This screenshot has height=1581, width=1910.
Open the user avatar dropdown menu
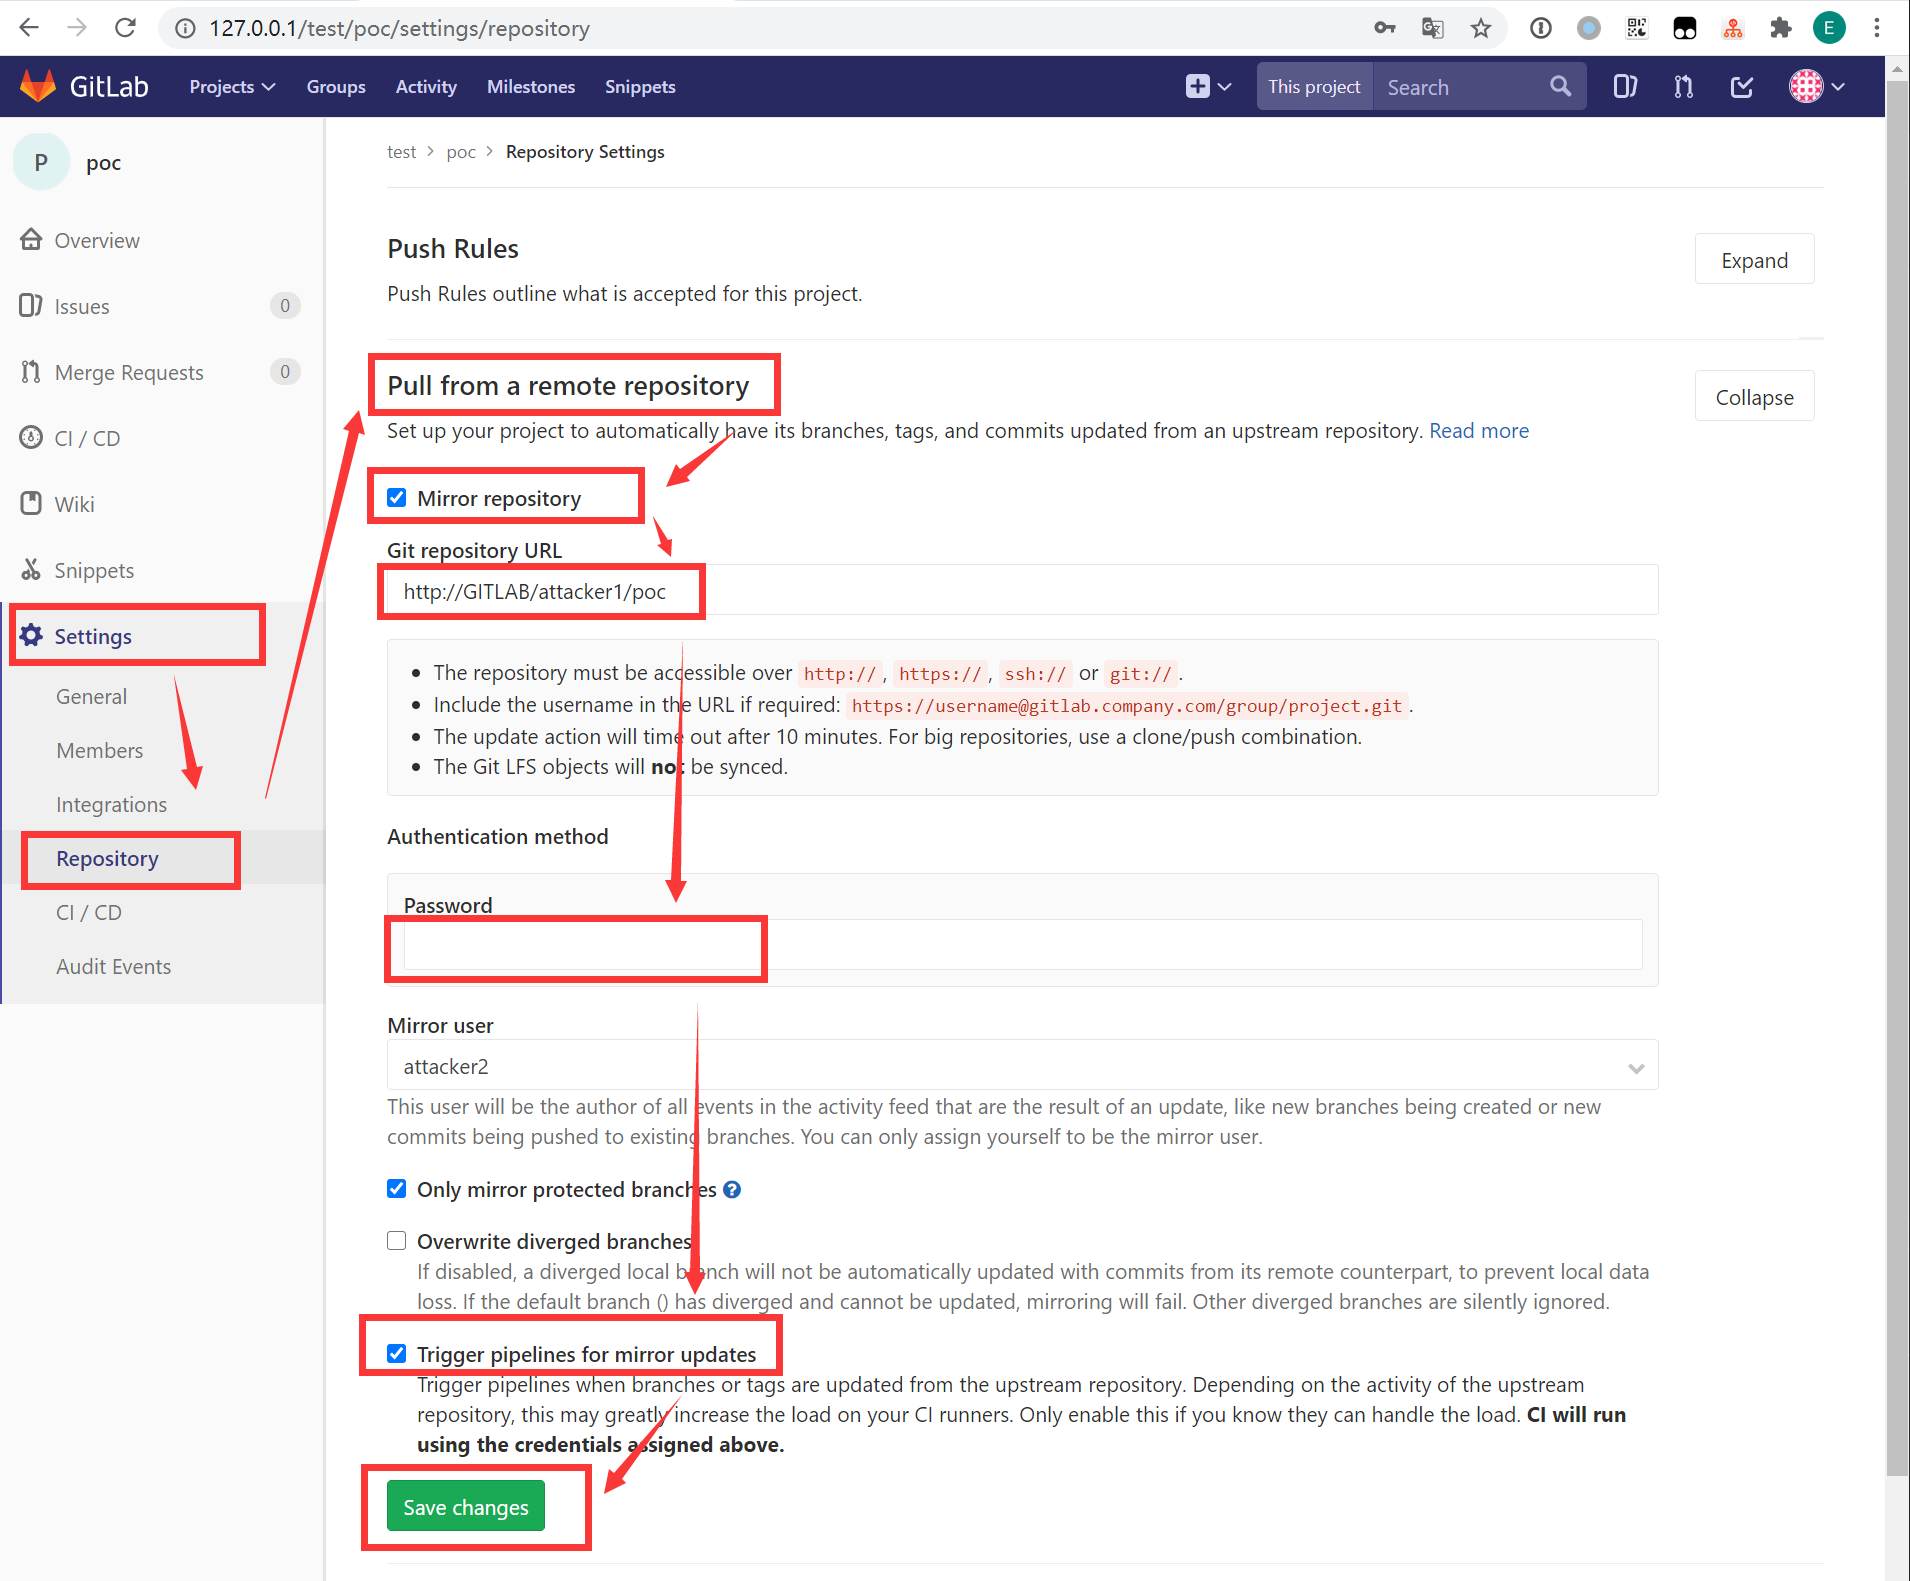[x=1817, y=86]
